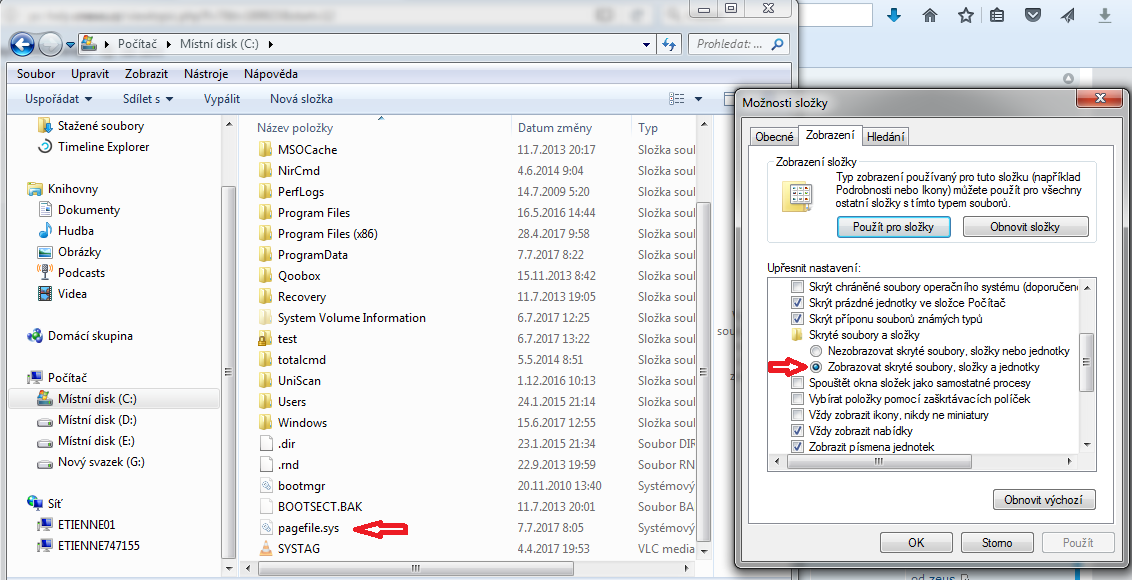Select the Domácí skupina homegroup icon

pyautogui.click(x=36, y=336)
